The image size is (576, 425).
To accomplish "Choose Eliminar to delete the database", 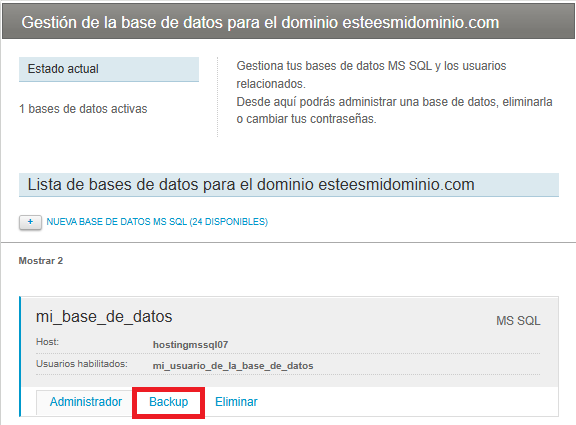I will [x=236, y=402].
